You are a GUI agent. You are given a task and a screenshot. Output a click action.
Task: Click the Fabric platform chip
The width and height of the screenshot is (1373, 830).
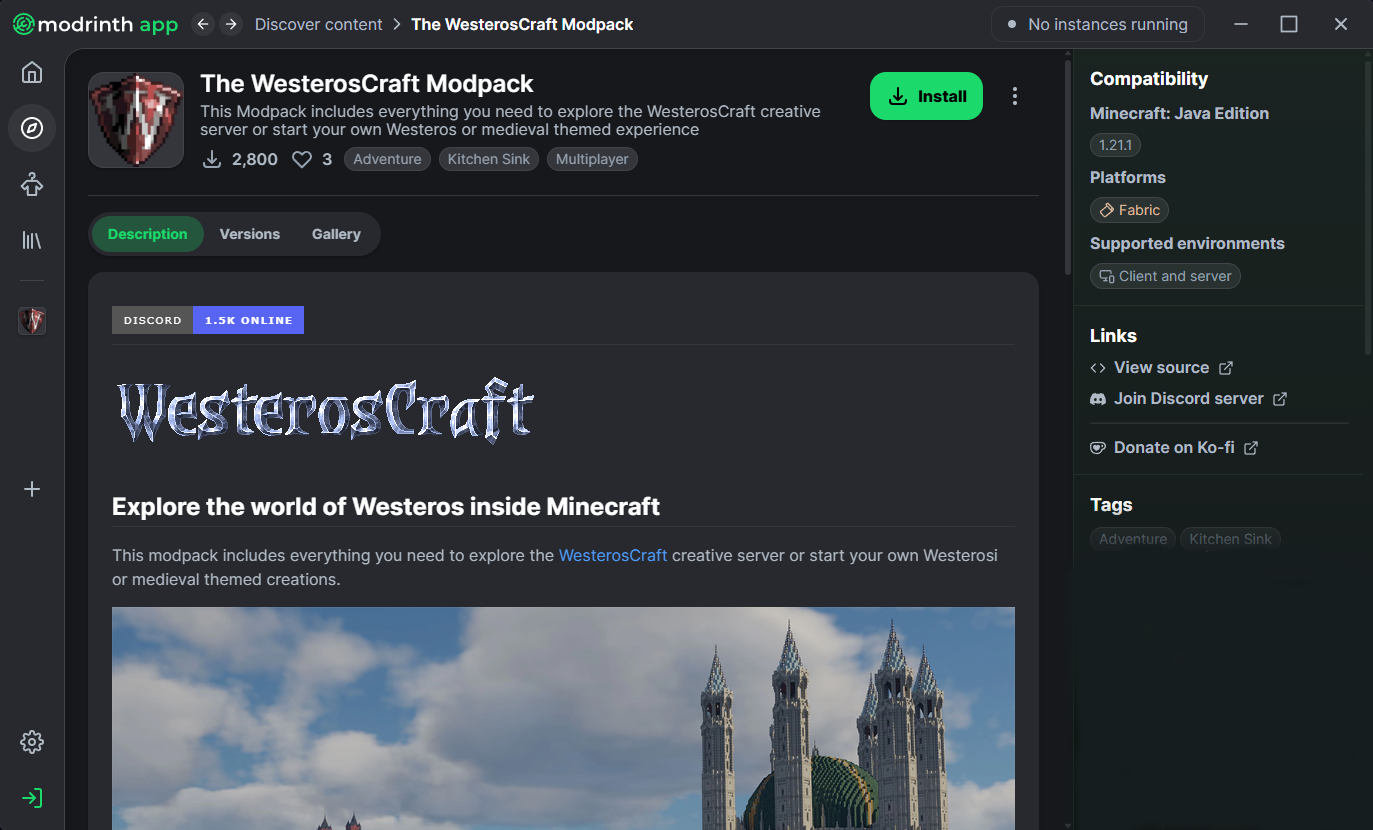1129,210
